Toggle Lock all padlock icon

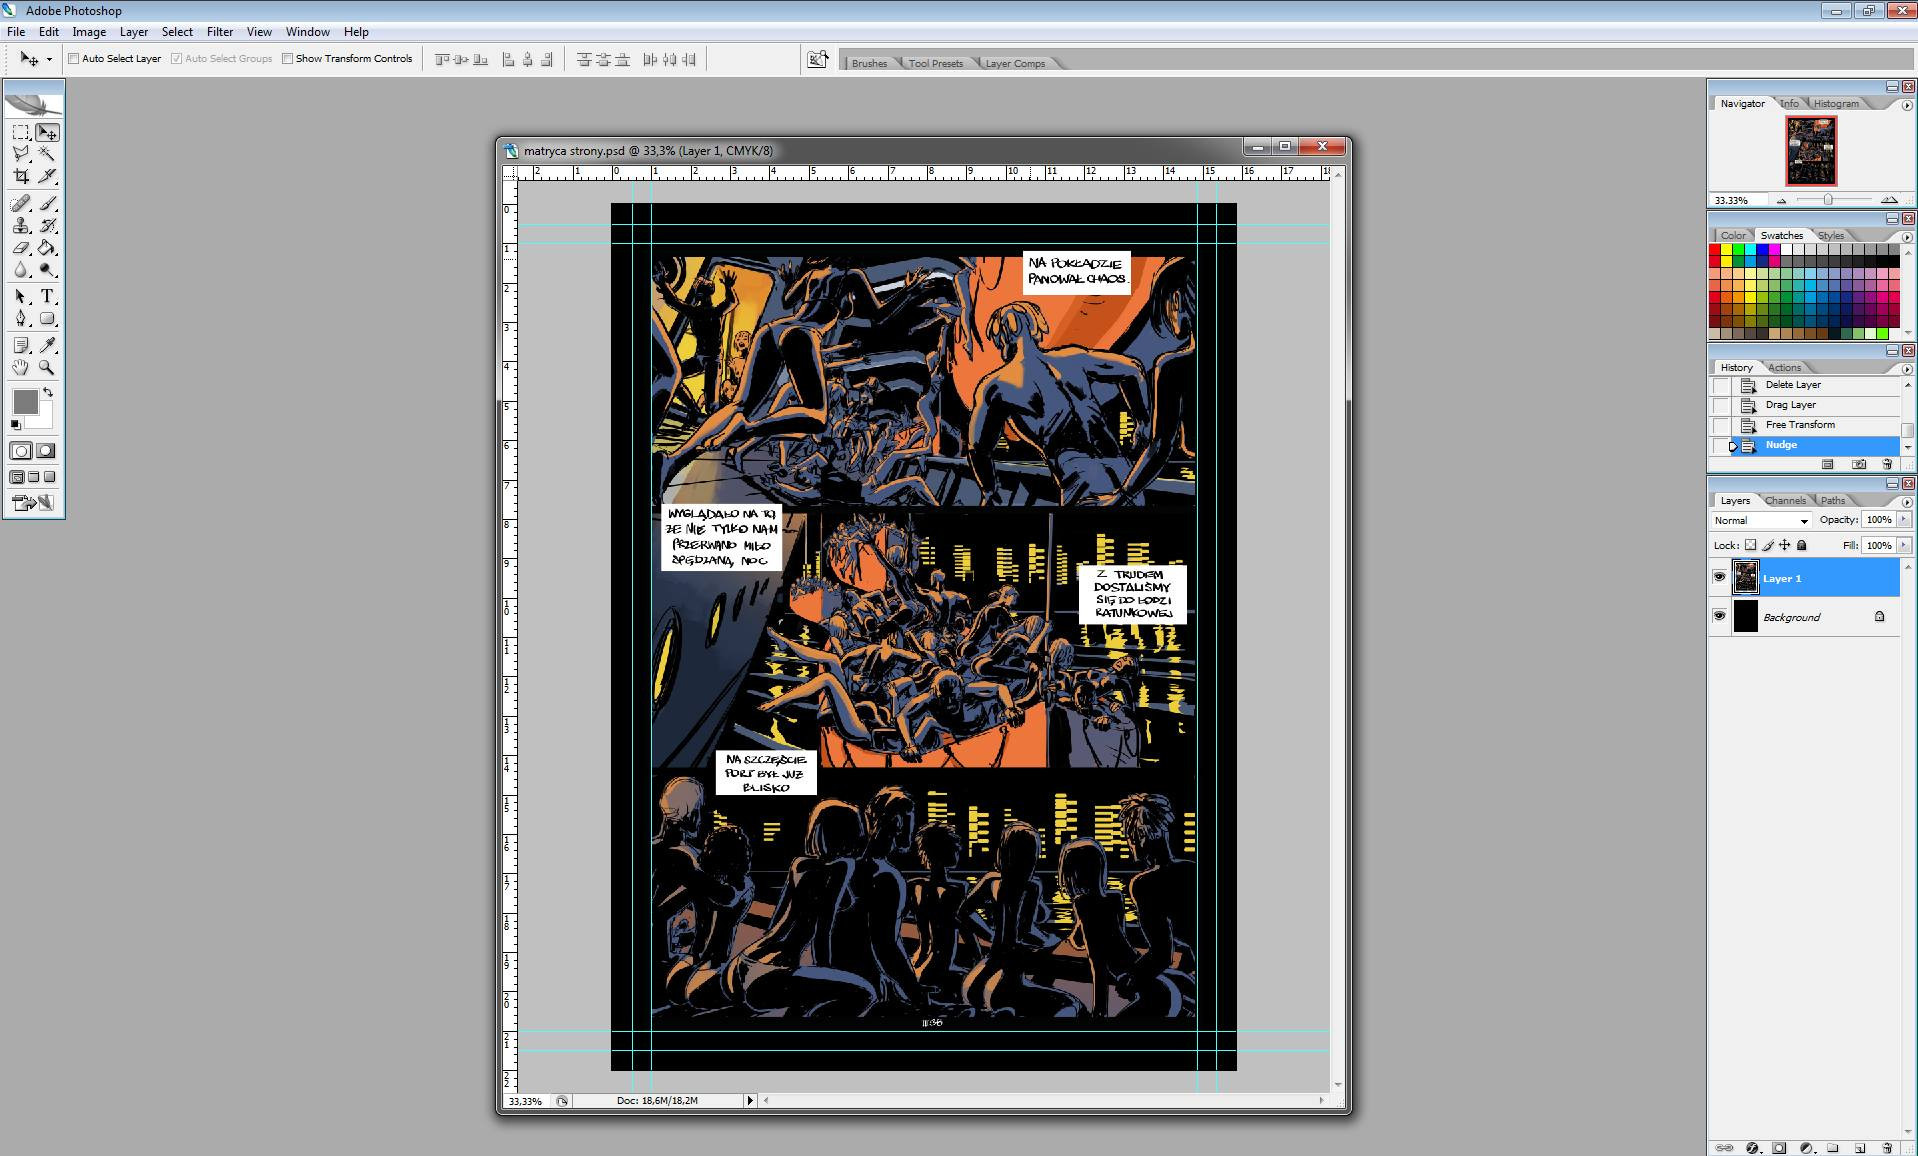click(x=1802, y=545)
